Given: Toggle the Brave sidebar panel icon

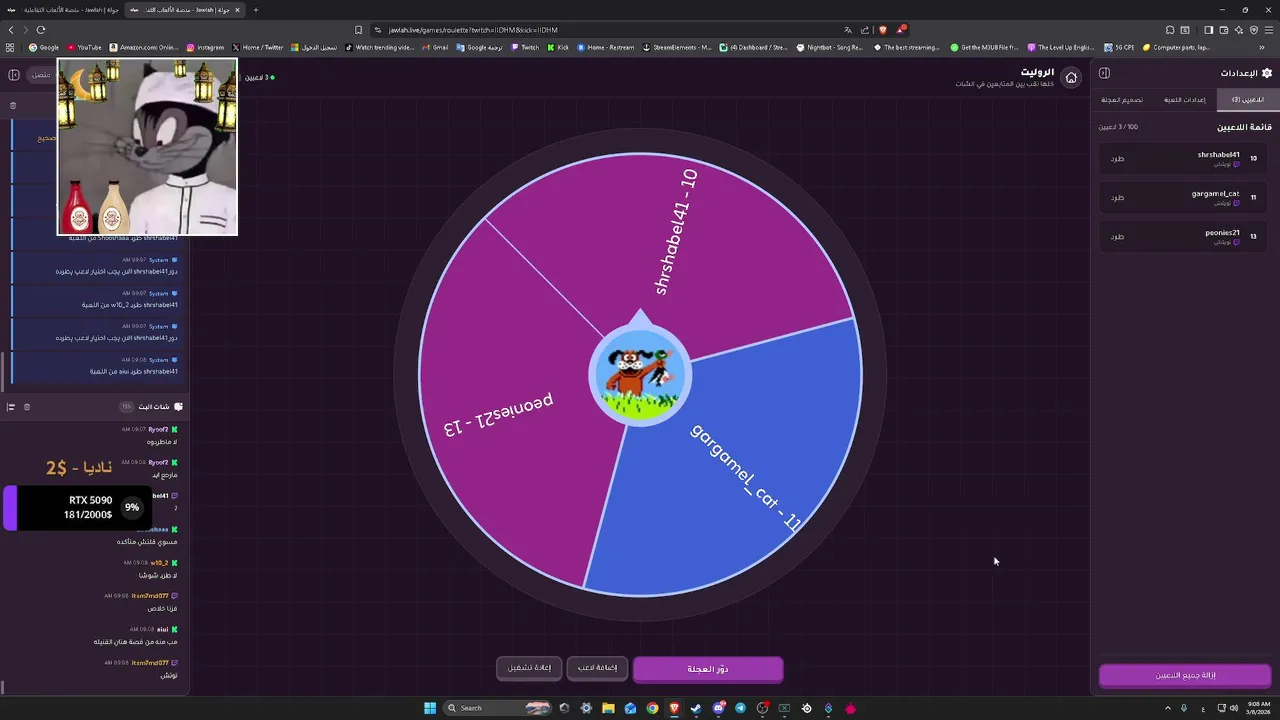Looking at the screenshot, I should click(x=1208, y=30).
